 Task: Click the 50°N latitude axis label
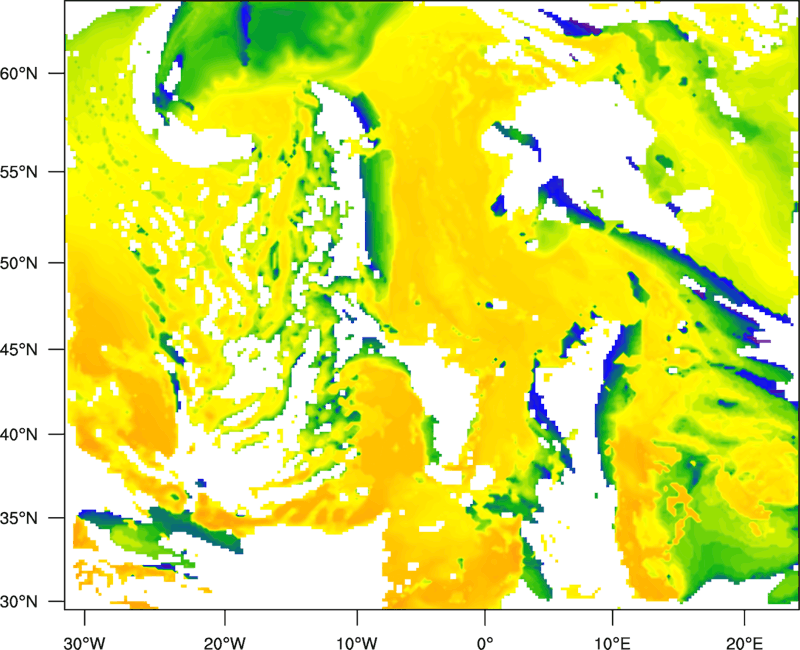pos(19,263)
